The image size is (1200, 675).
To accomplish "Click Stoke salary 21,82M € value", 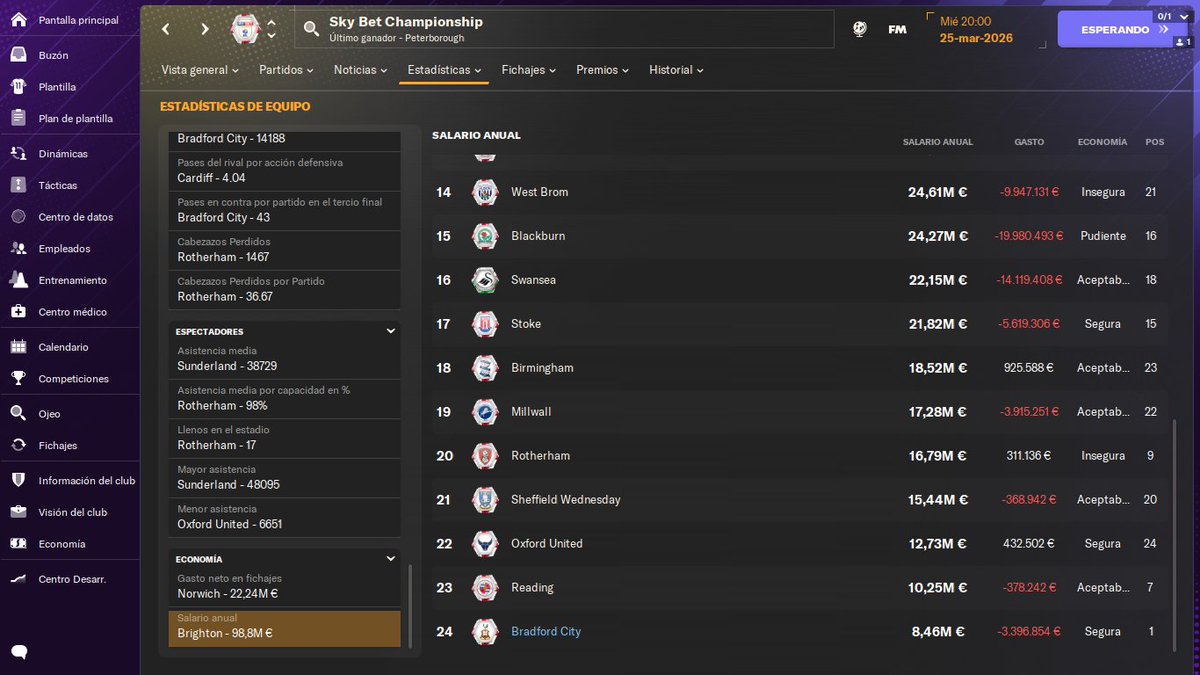I will point(938,324).
